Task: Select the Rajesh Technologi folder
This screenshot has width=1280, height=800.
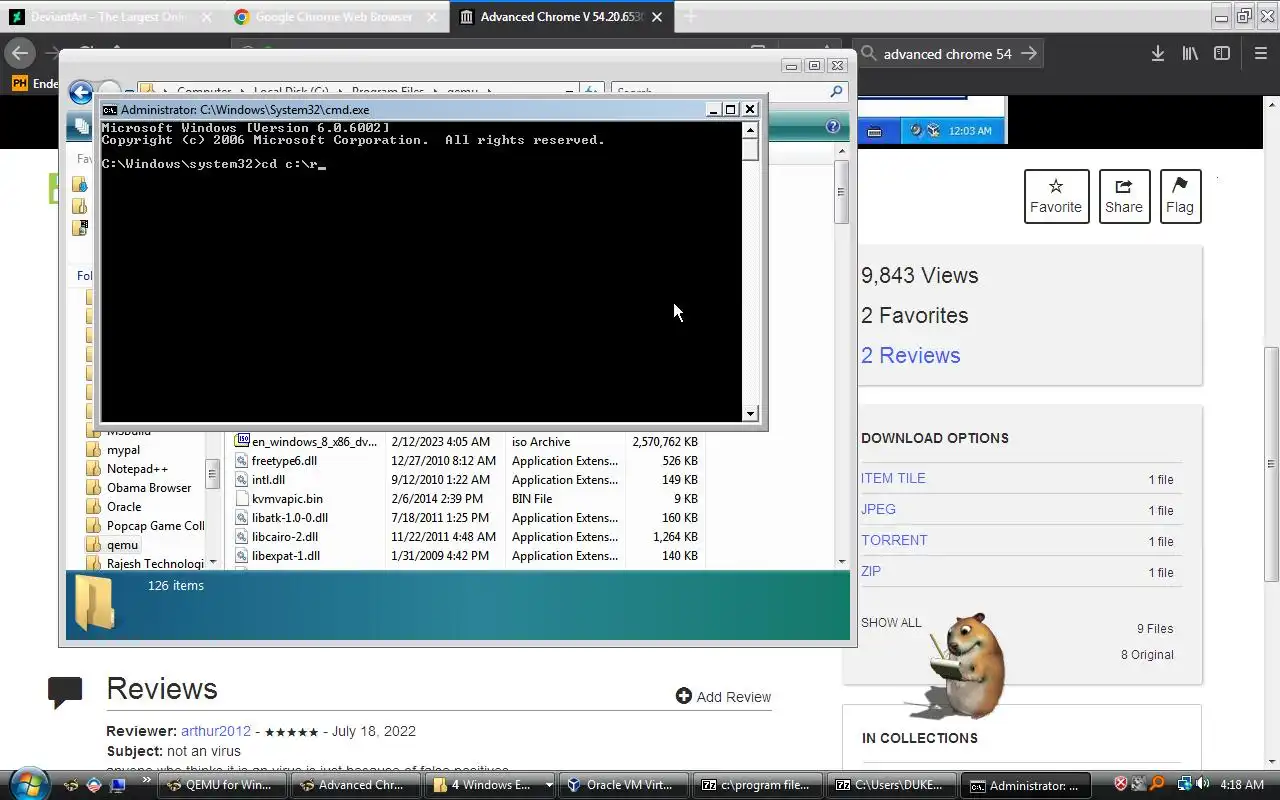Action: click(x=155, y=564)
